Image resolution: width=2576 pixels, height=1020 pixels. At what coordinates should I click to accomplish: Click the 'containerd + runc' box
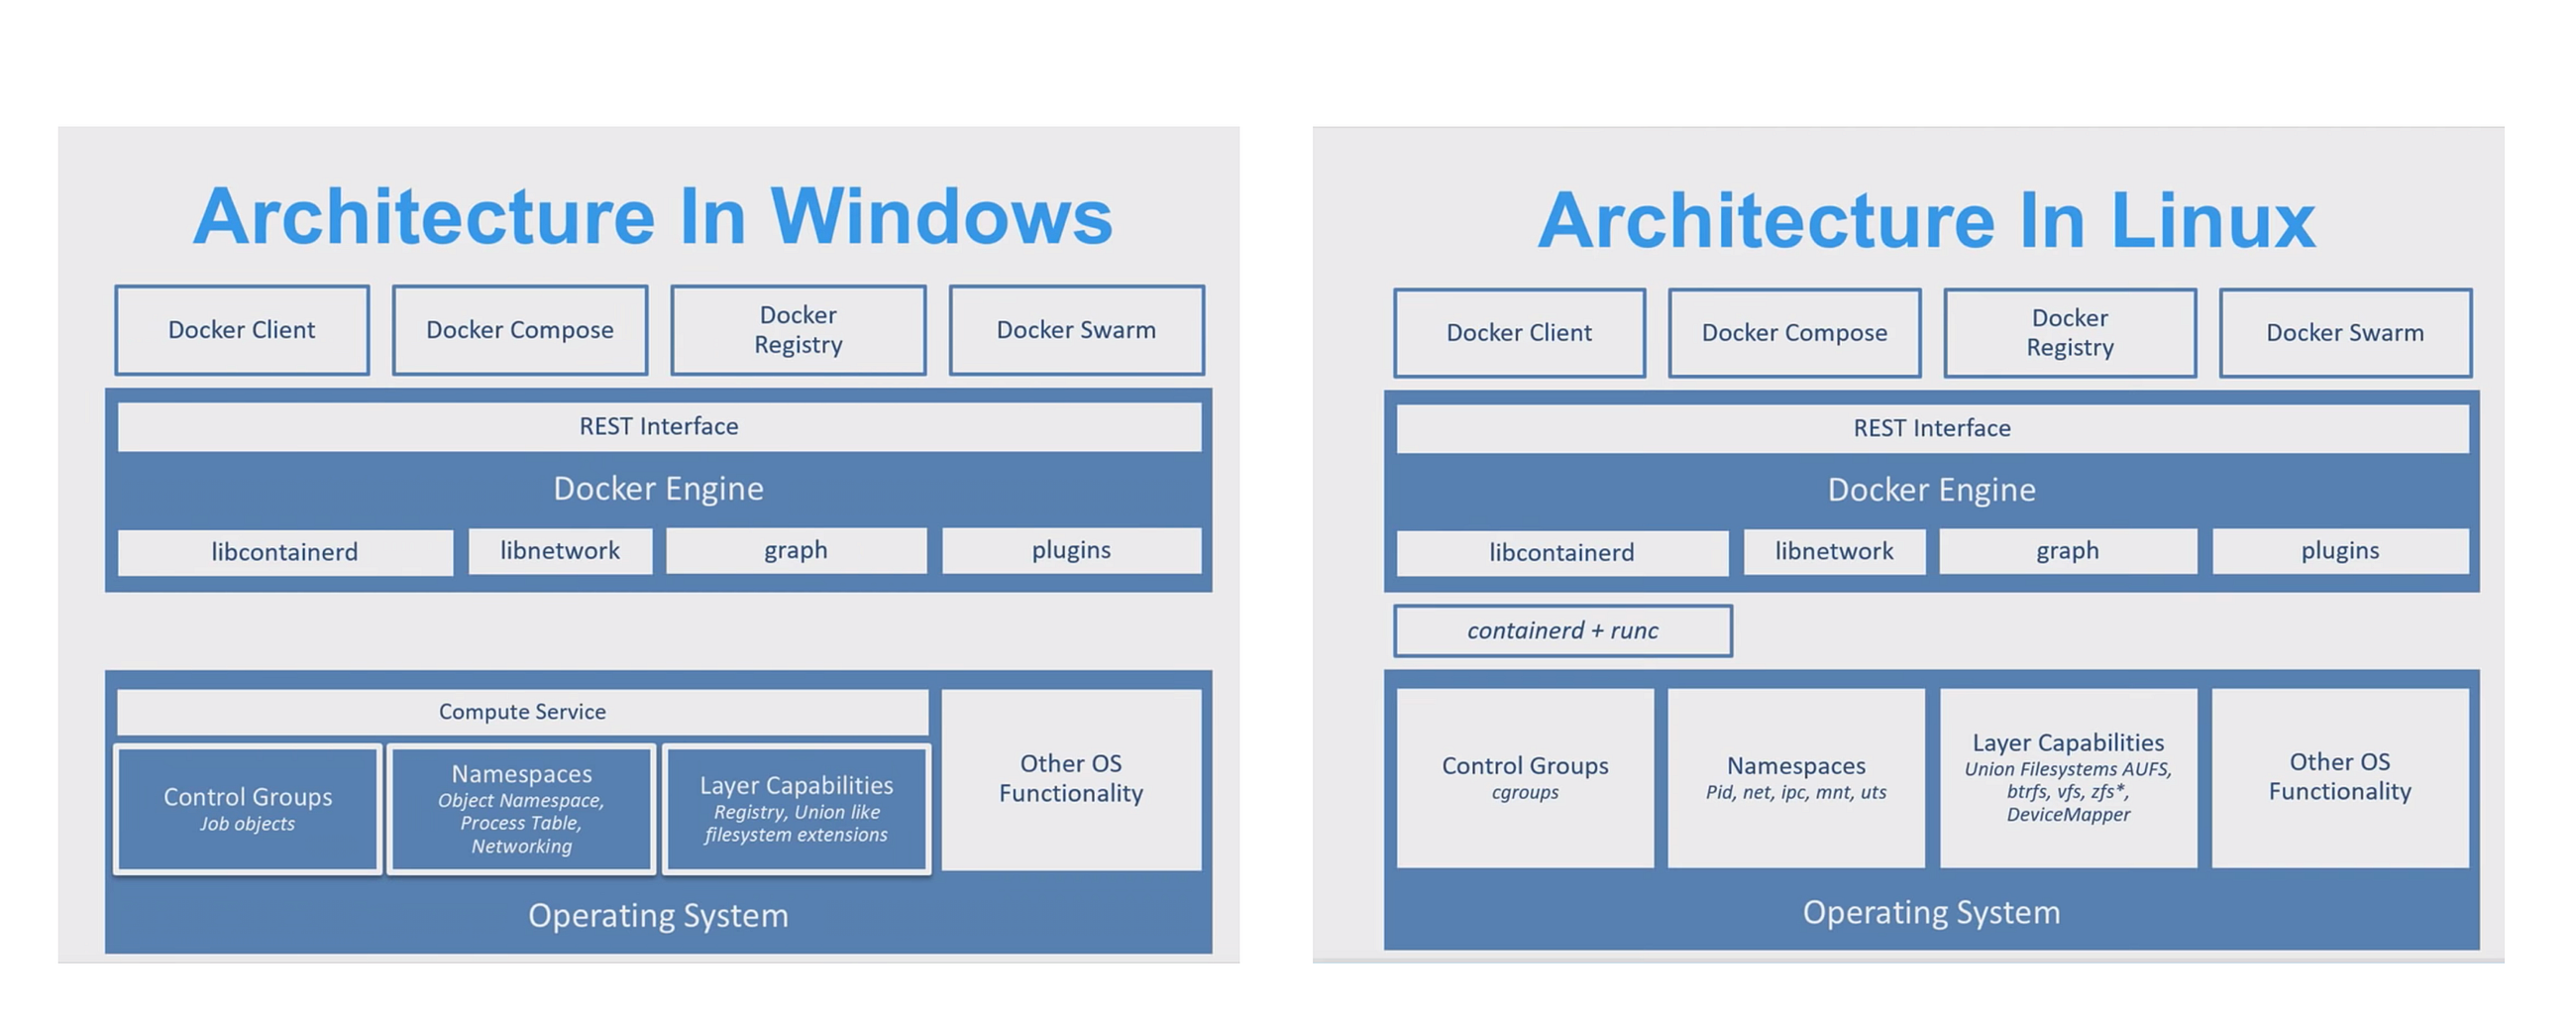[x=1563, y=631]
